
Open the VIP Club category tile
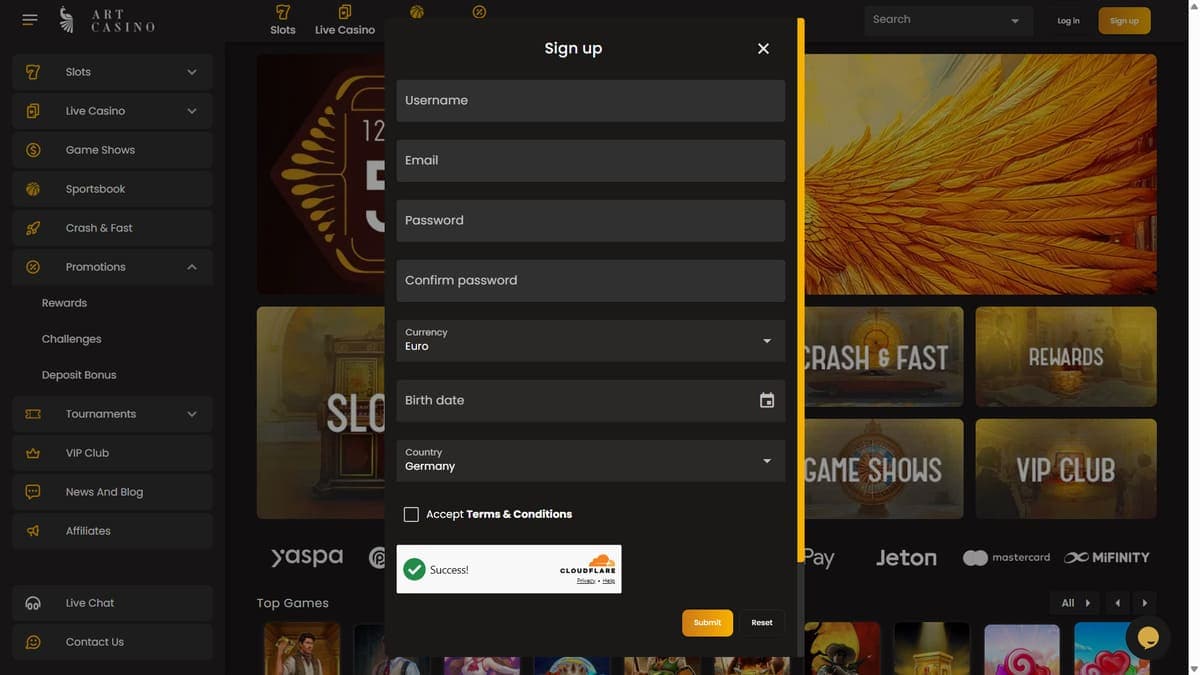coord(1066,469)
